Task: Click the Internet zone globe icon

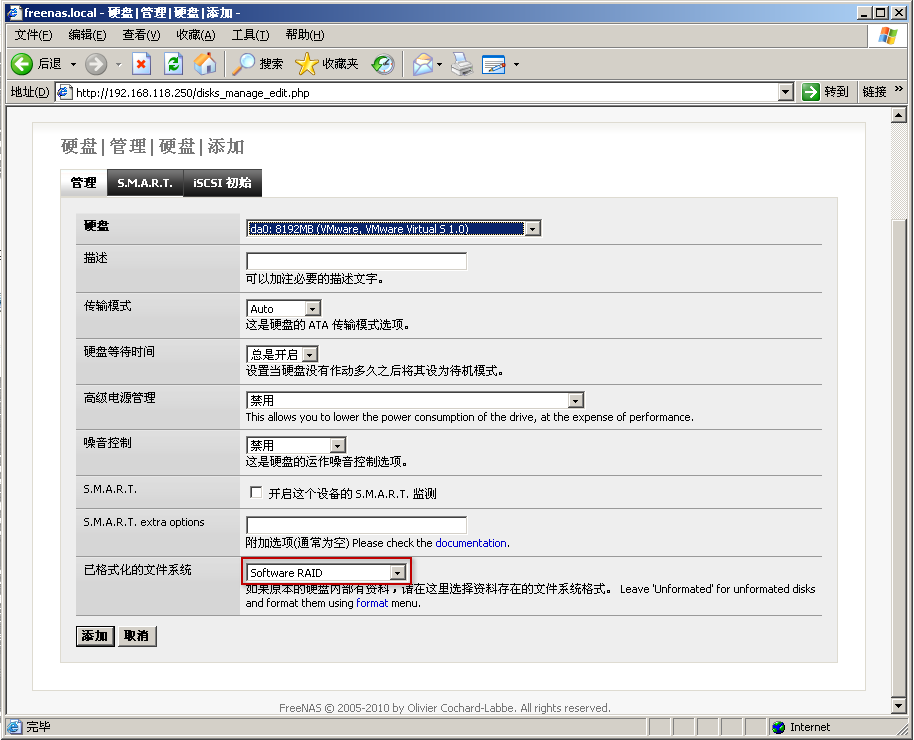Action: tap(778, 727)
